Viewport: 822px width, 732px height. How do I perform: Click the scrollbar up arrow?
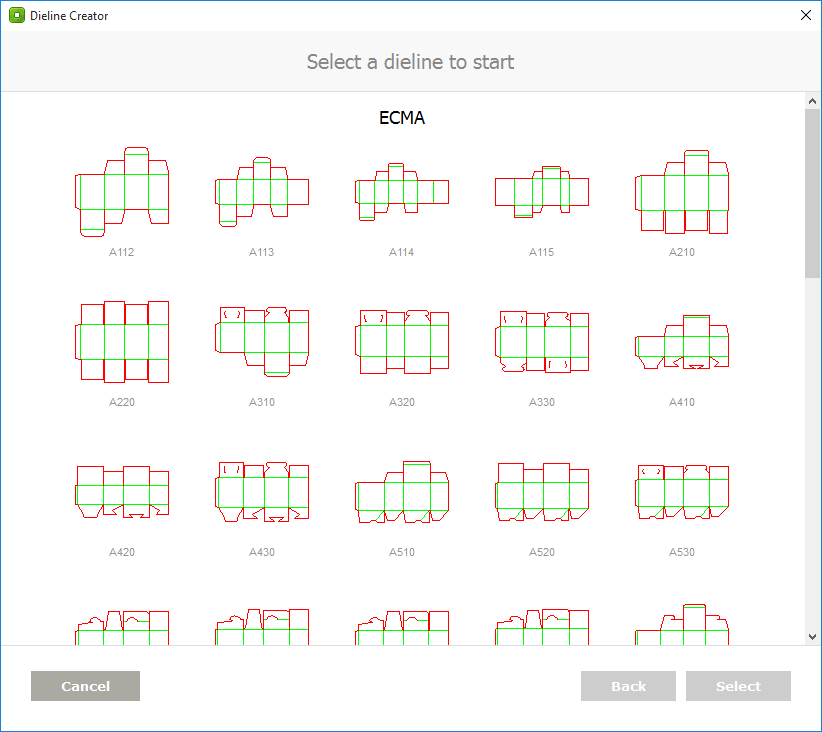(x=813, y=101)
